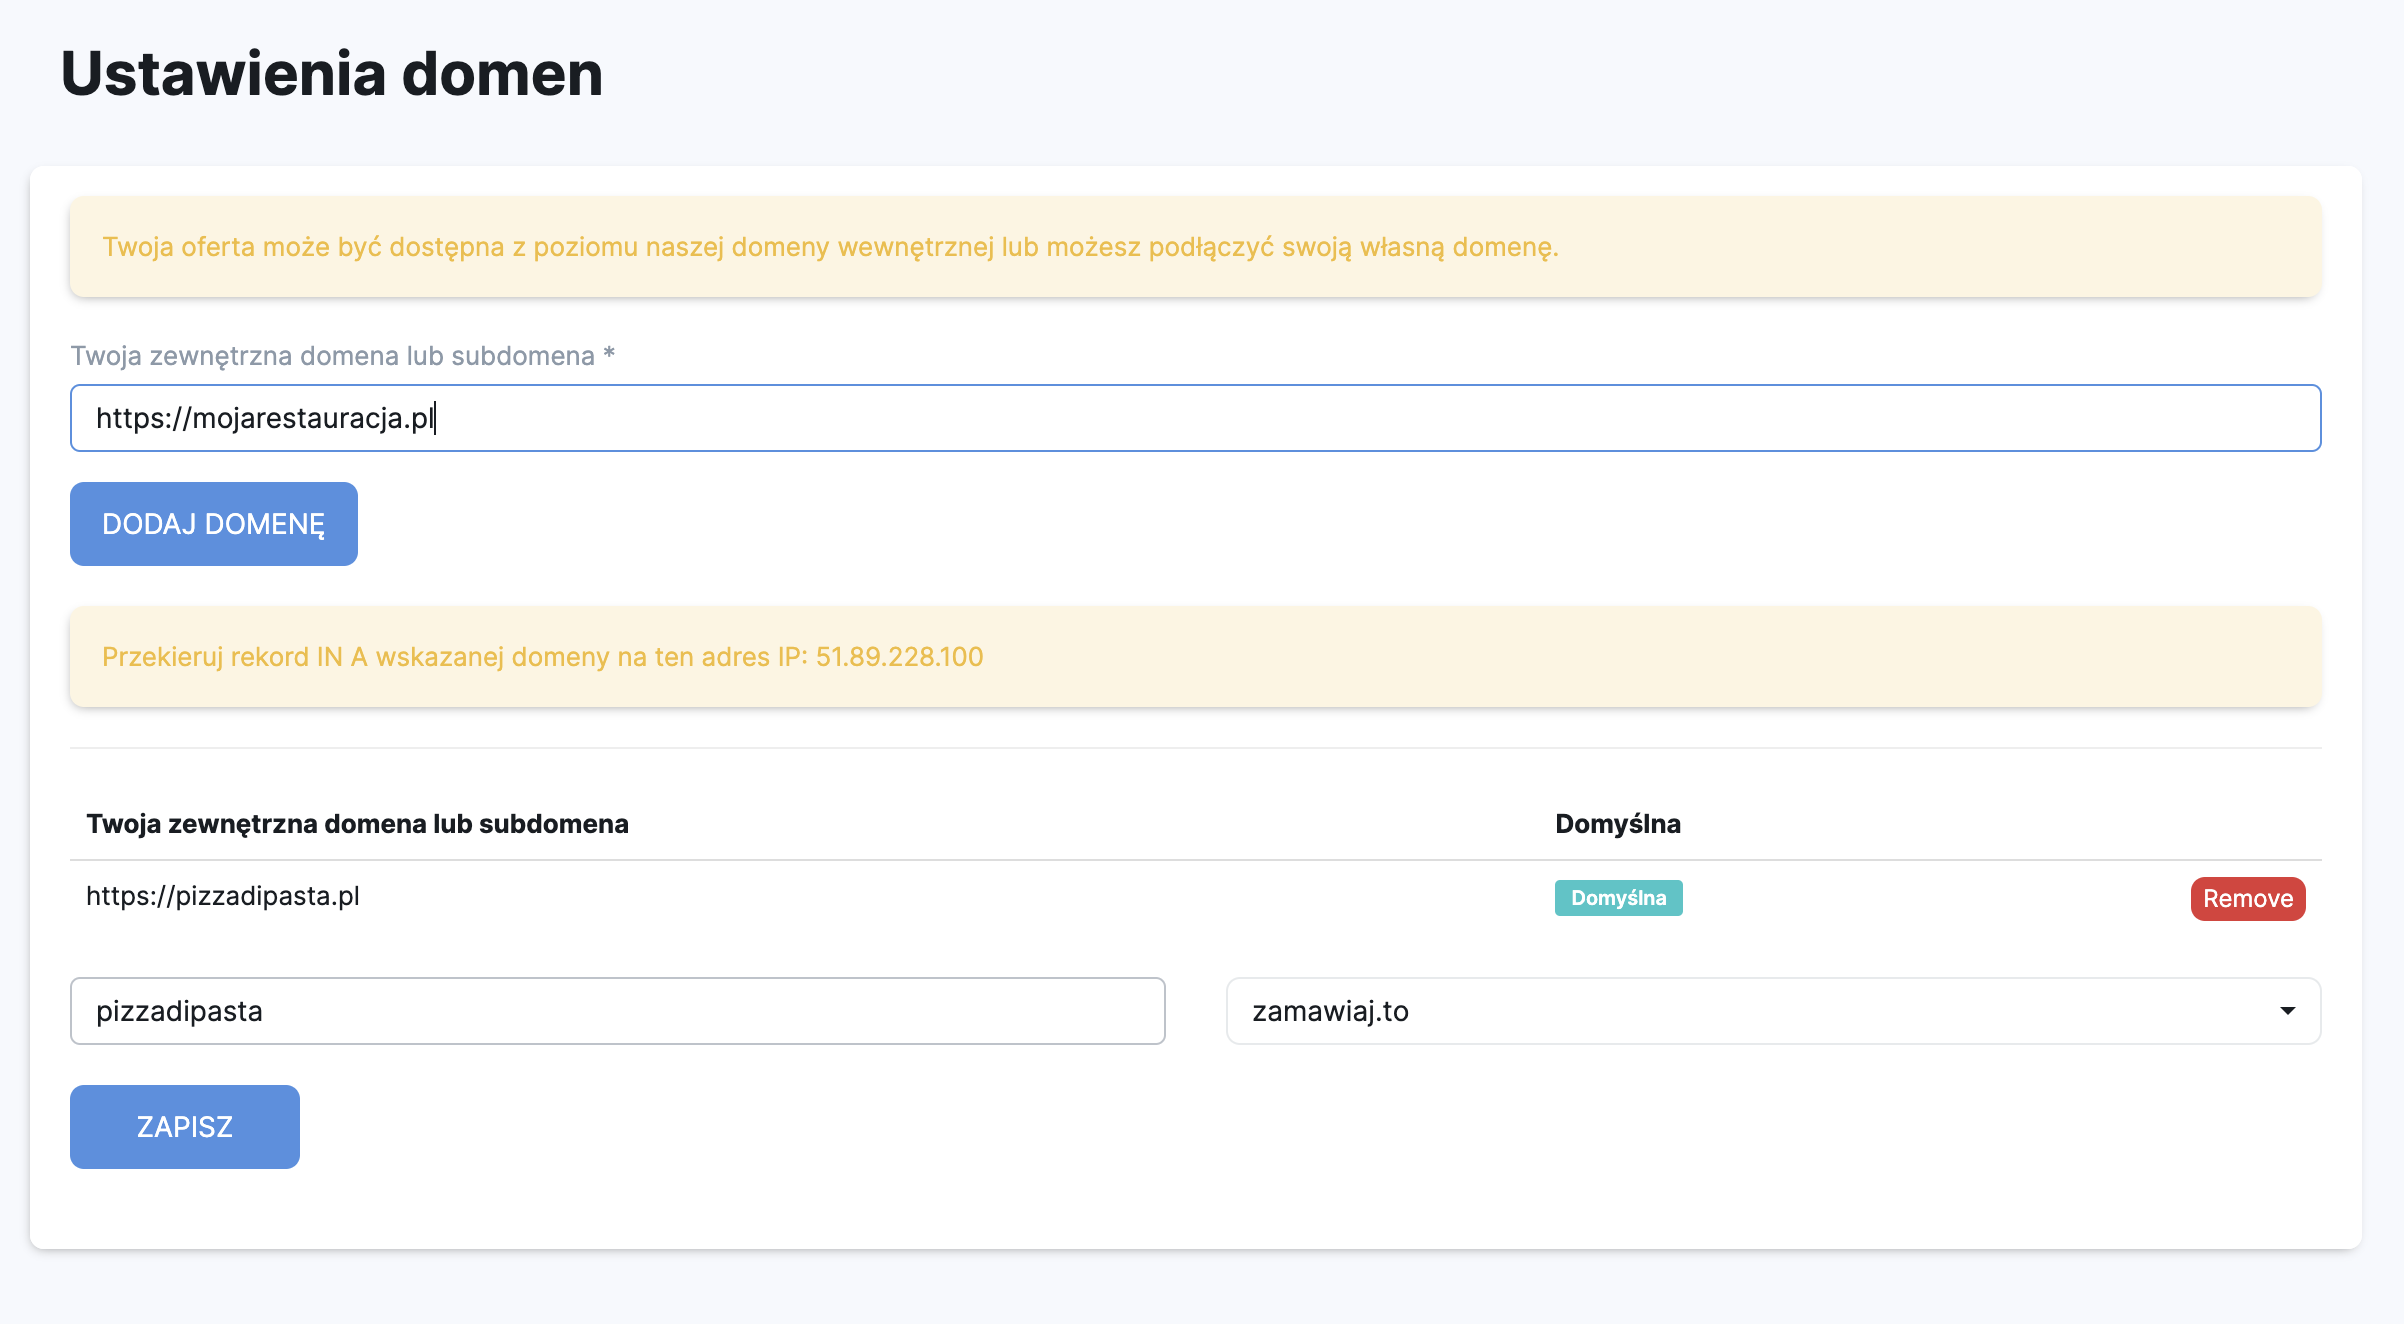Remove the pizzadipasta.pl domain
2404x1324 pixels.
click(2247, 898)
